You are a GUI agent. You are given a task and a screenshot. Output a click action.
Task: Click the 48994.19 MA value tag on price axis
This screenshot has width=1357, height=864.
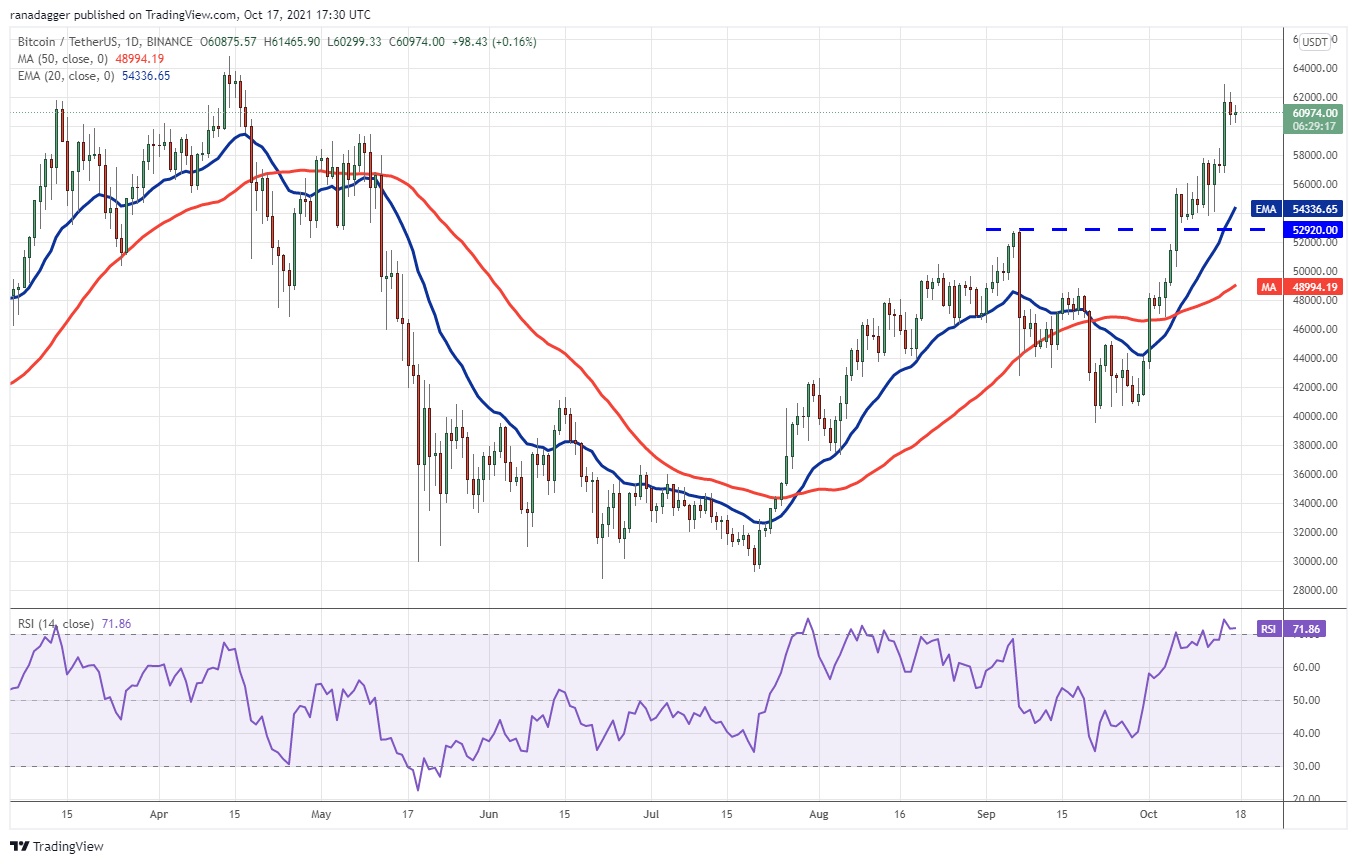pos(1314,286)
